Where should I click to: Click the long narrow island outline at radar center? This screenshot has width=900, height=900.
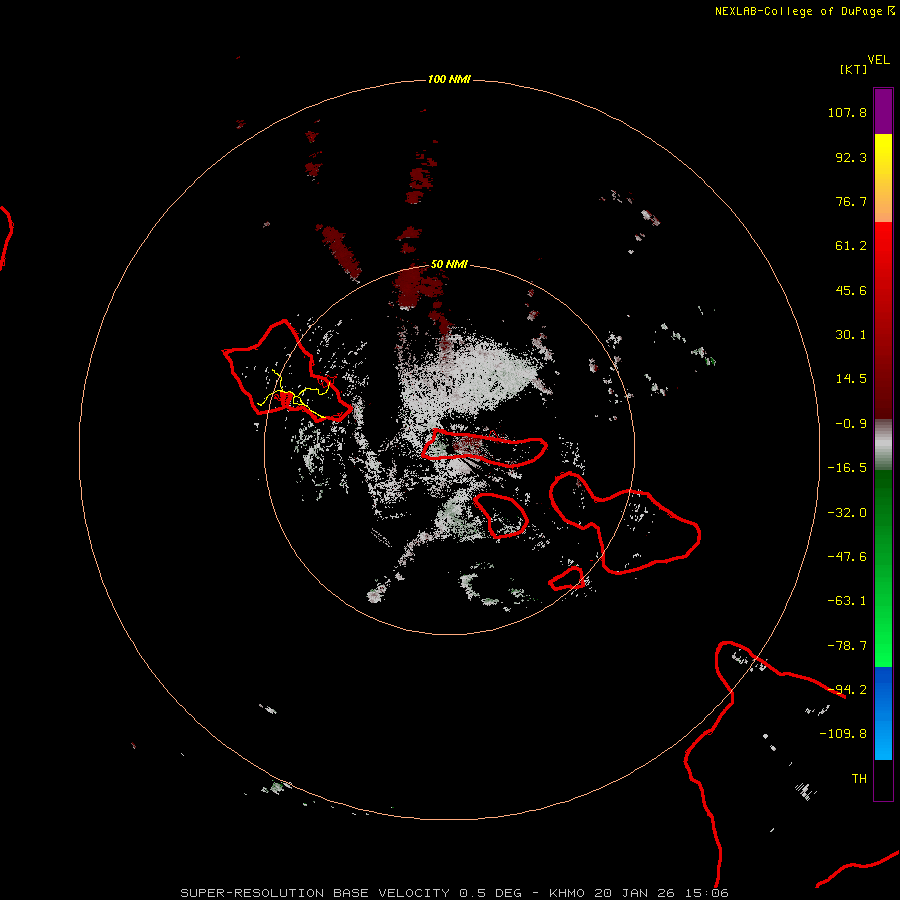[484, 448]
